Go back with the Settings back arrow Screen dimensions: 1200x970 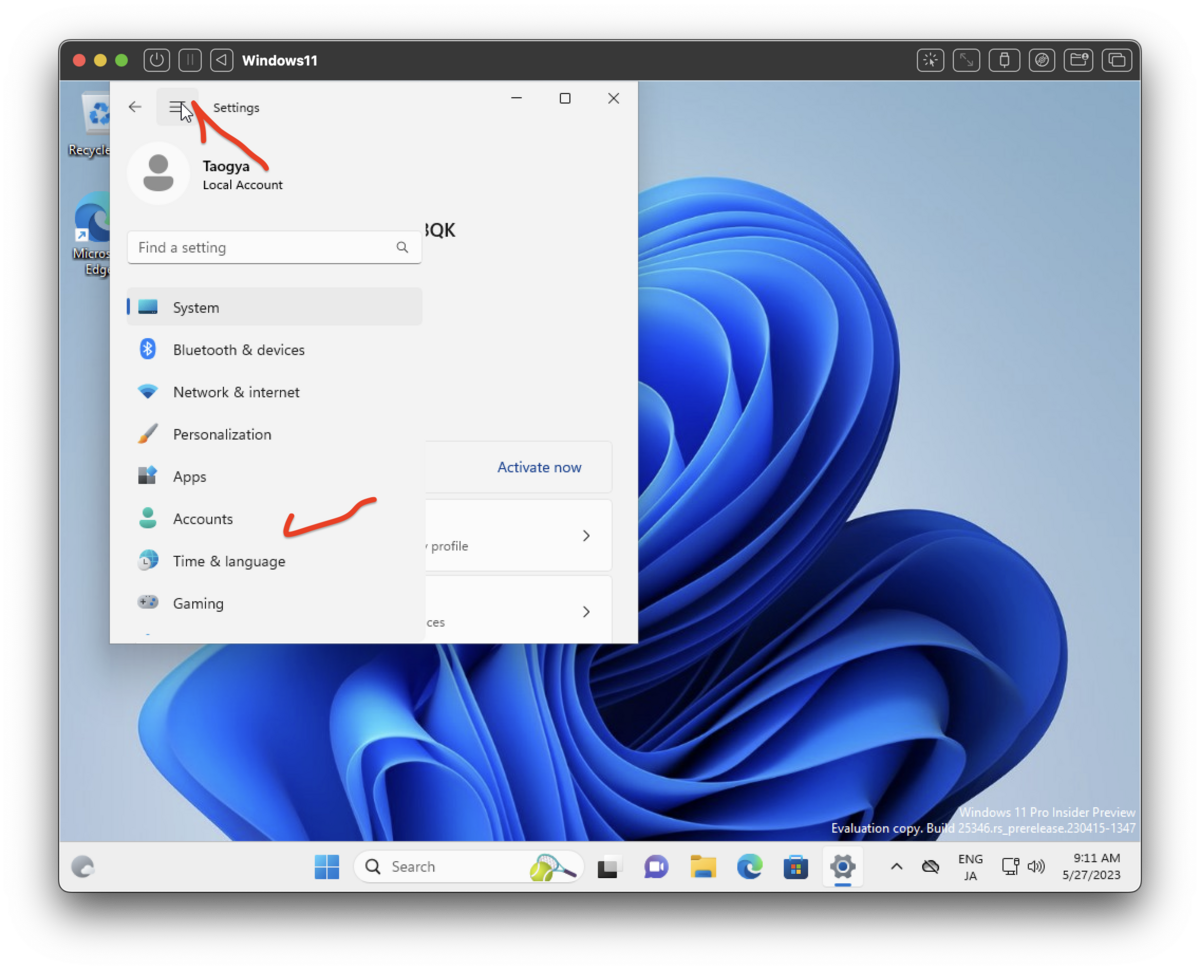135,107
